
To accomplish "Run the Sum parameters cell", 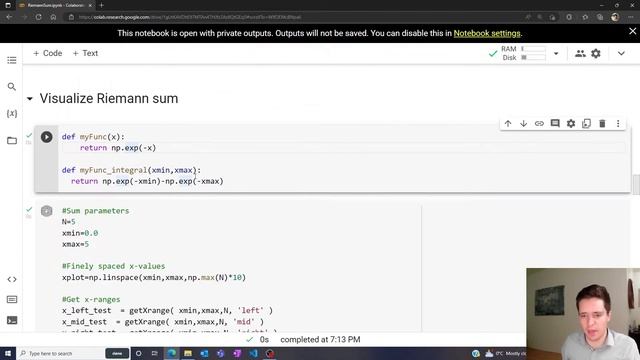I will point(47,211).
